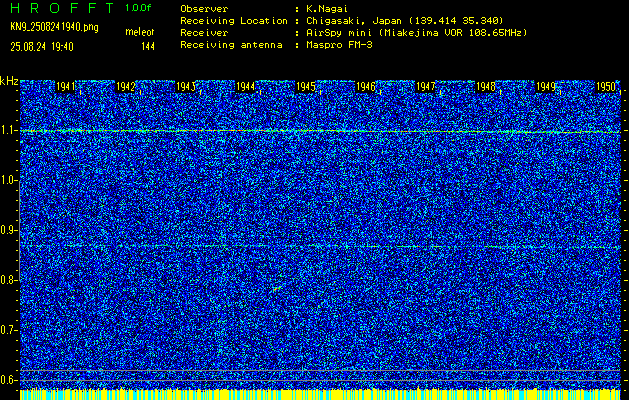Click the 0.6 frequency axis label

click(7, 380)
